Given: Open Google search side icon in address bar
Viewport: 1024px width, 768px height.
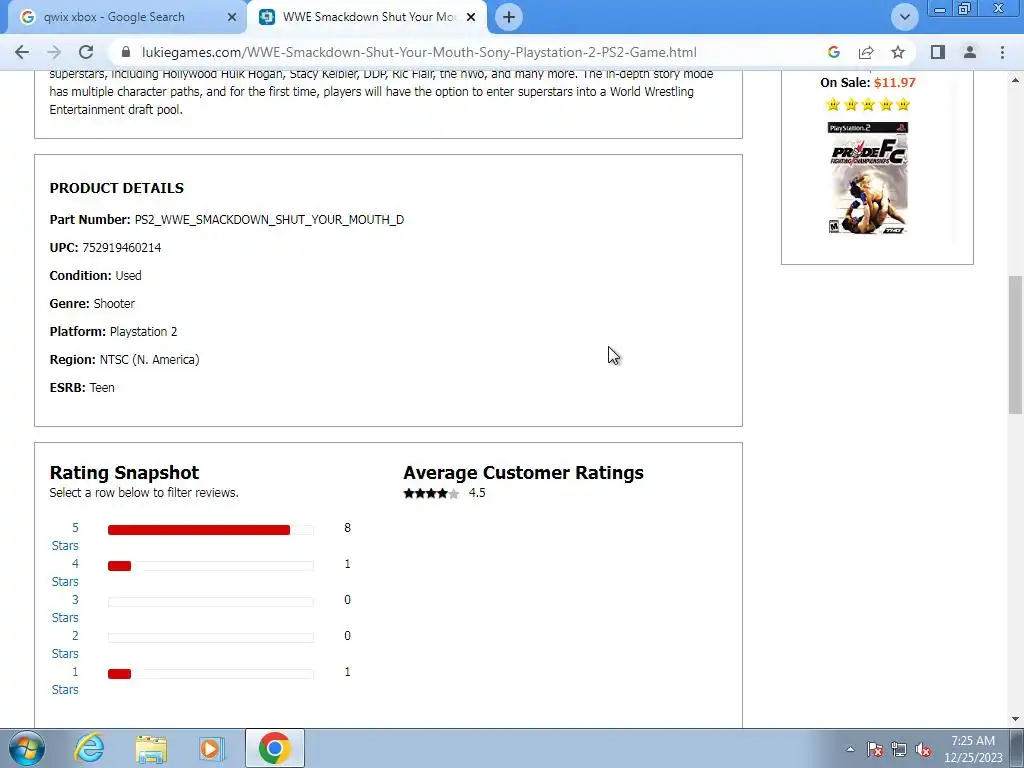Looking at the screenshot, I should tap(833, 52).
